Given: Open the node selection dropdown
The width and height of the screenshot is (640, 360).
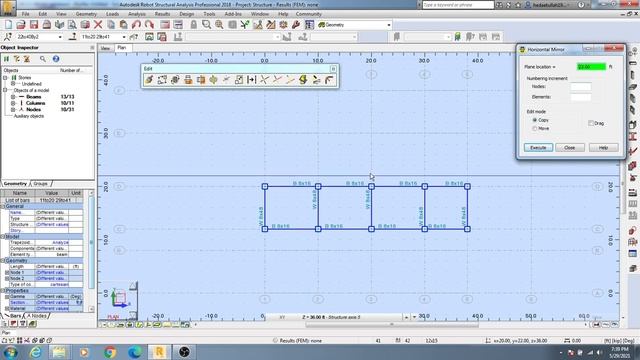Looking at the screenshot, I should [x=60, y=37].
